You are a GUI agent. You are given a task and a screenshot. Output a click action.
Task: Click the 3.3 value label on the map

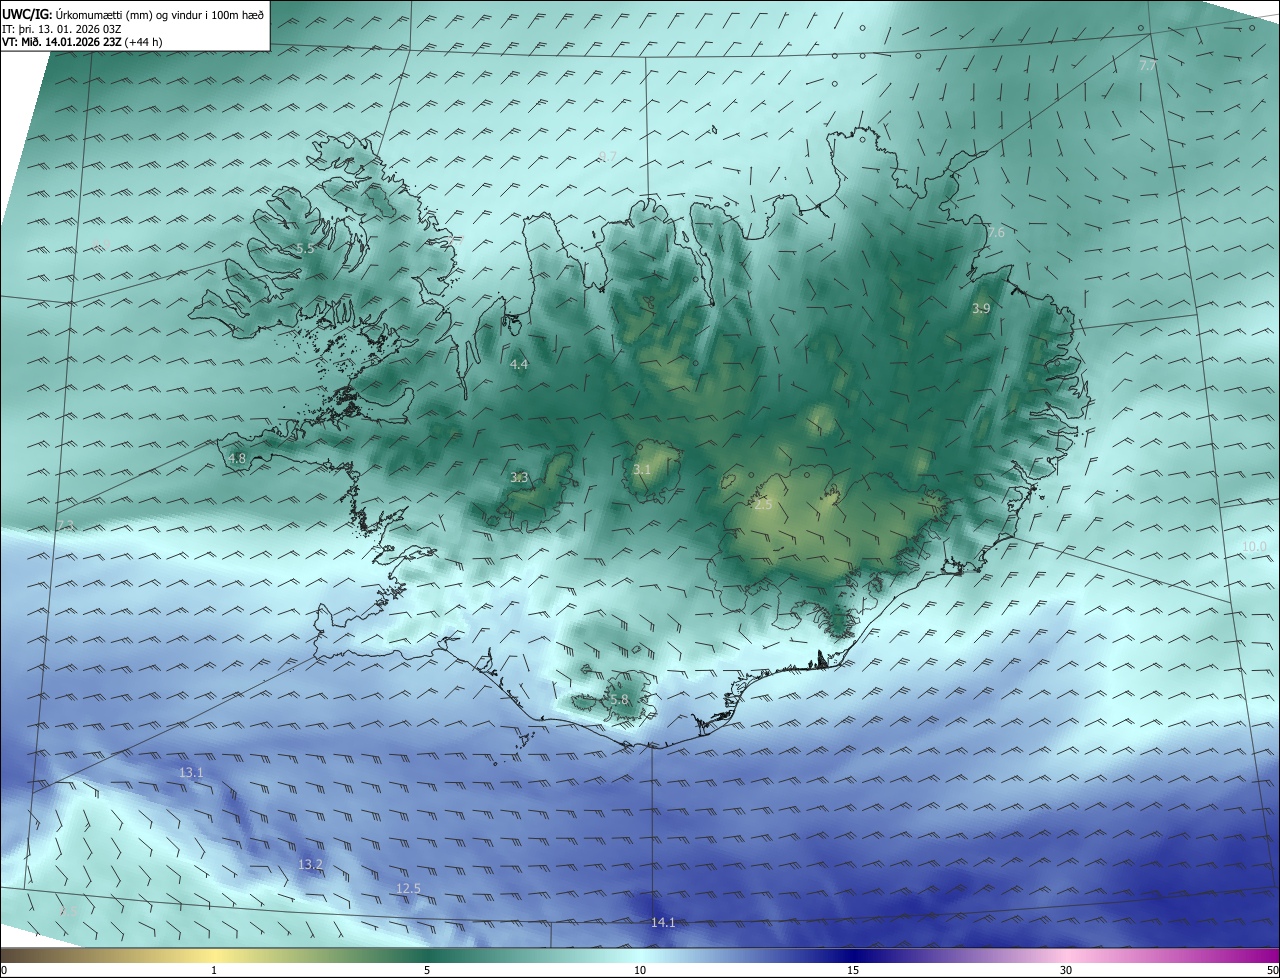tap(519, 478)
